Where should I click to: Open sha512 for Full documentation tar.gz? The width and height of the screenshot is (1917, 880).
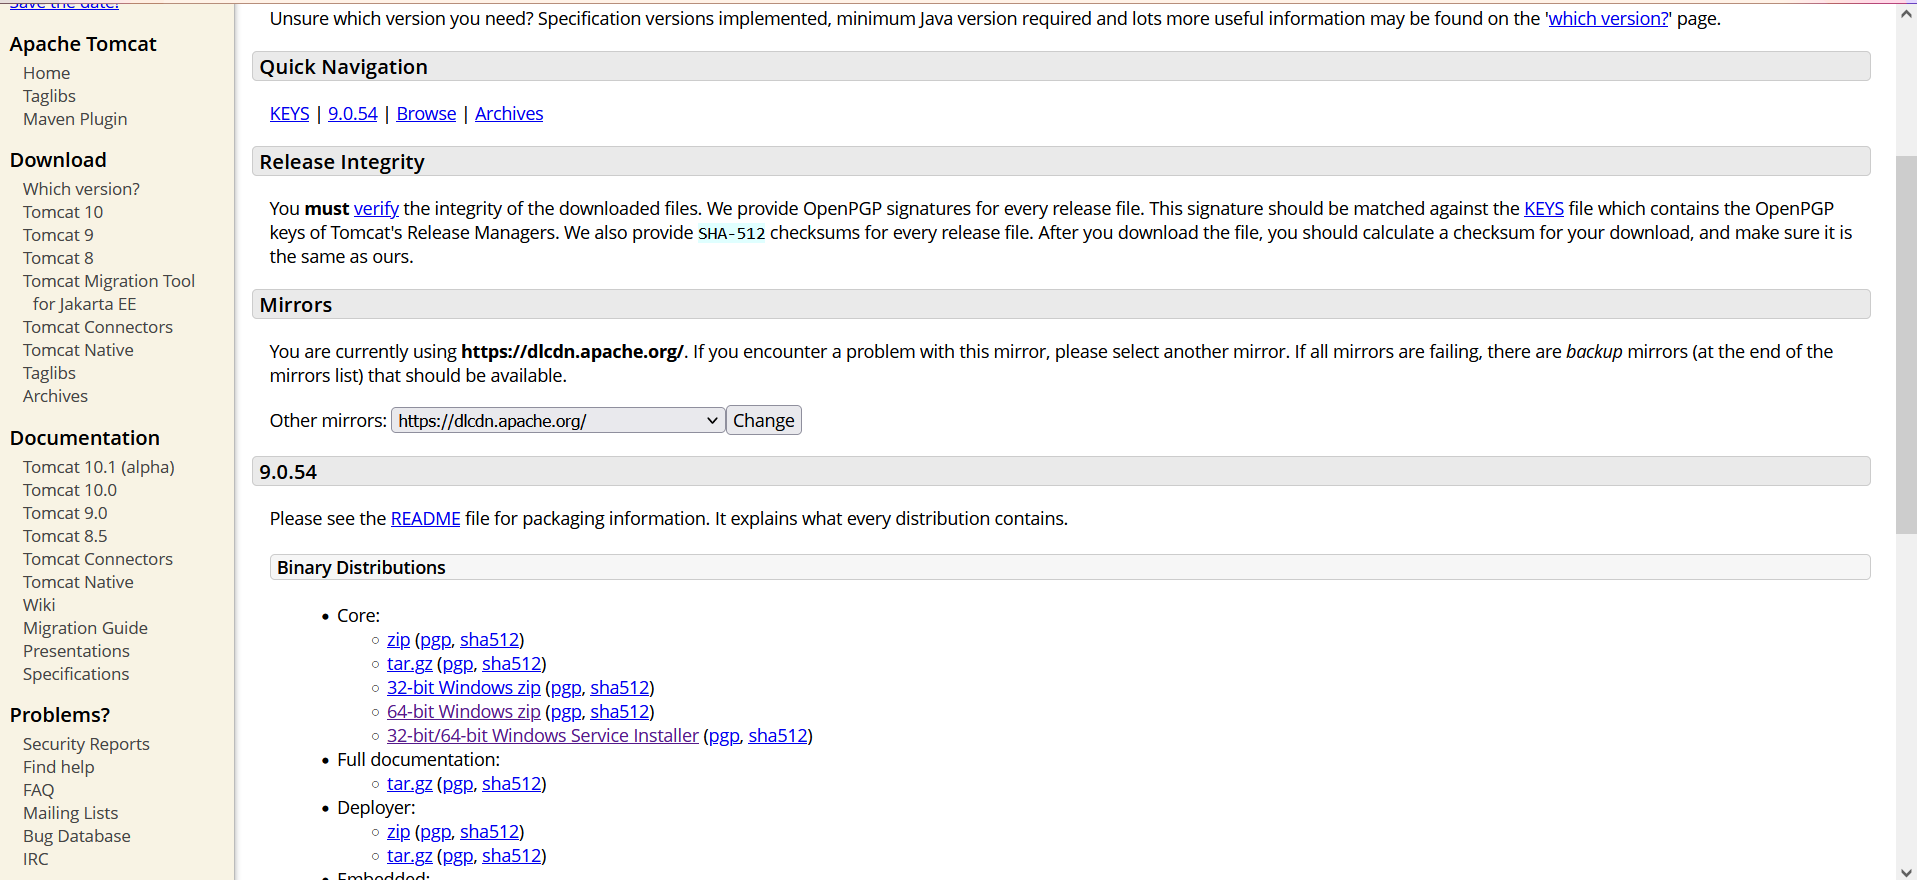coord(512,783)
